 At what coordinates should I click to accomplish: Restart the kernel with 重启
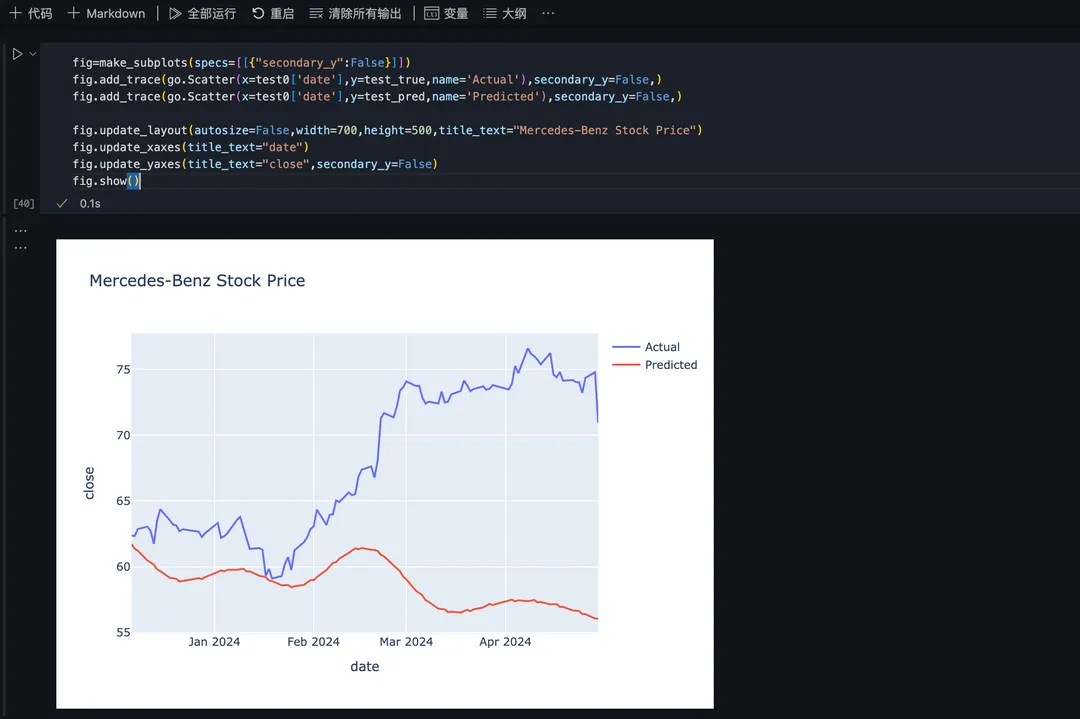[273, 13]
